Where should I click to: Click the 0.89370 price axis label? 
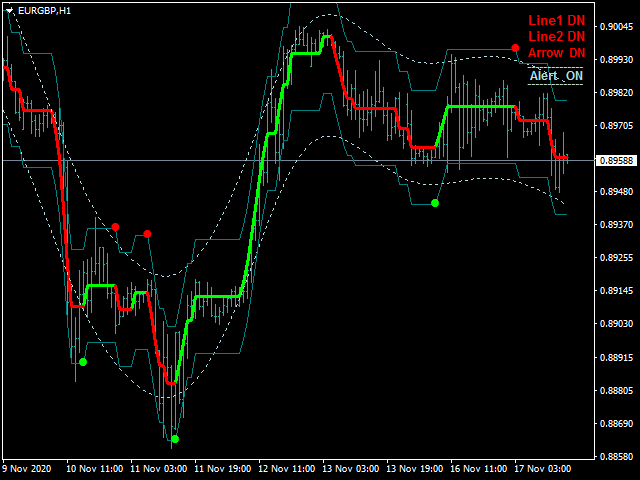[616, 225]
